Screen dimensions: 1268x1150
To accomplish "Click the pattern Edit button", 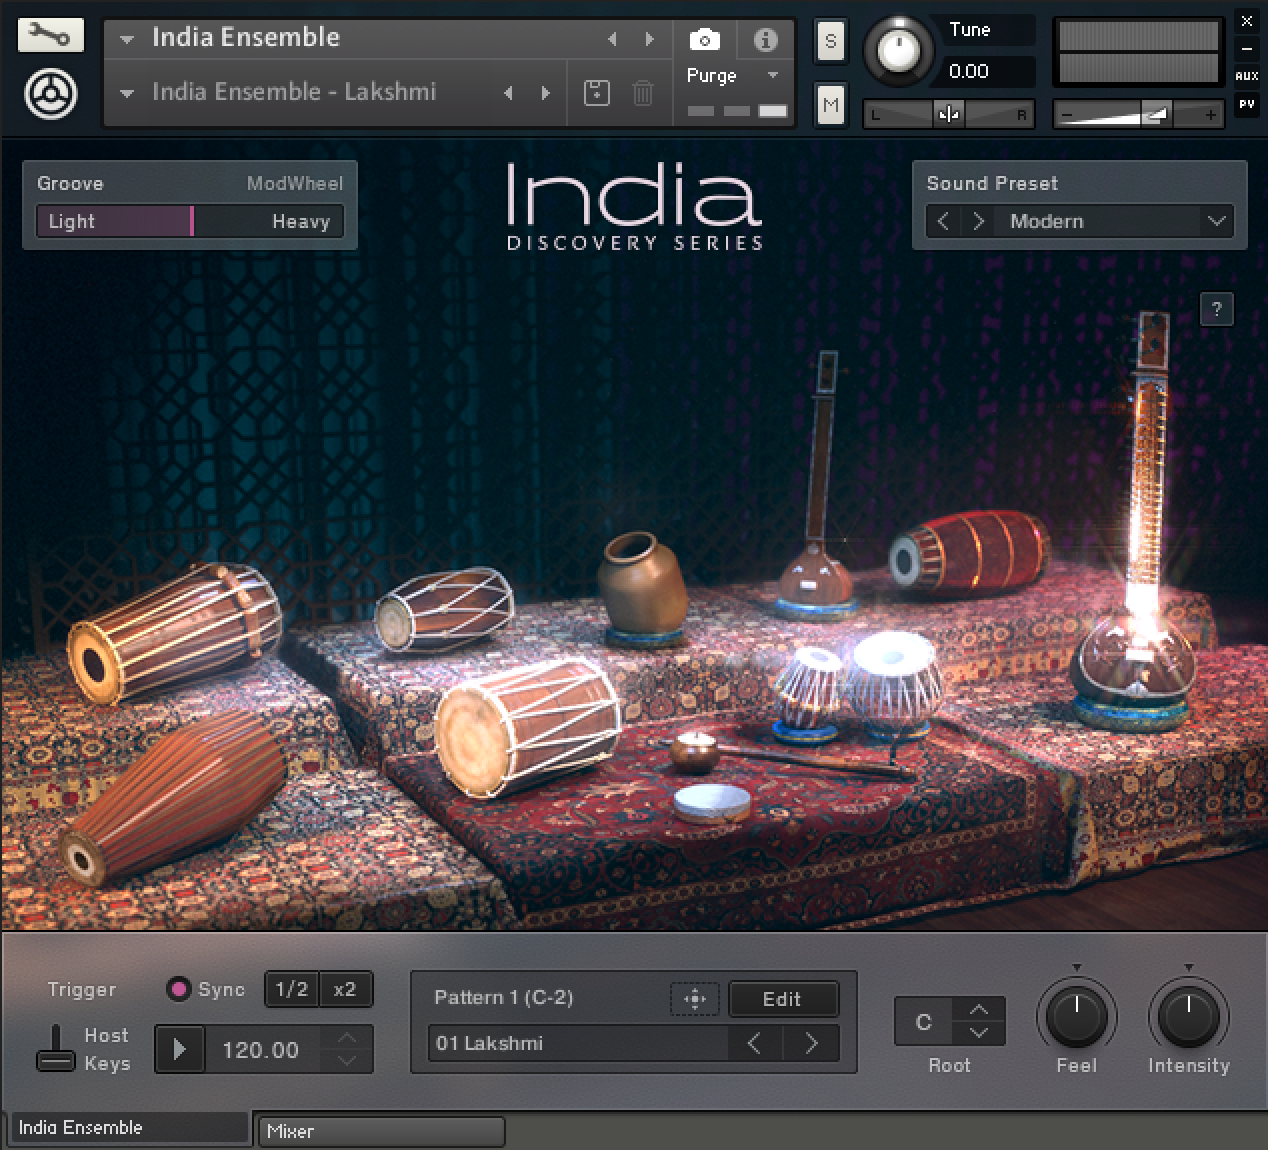I will (782, 998).
